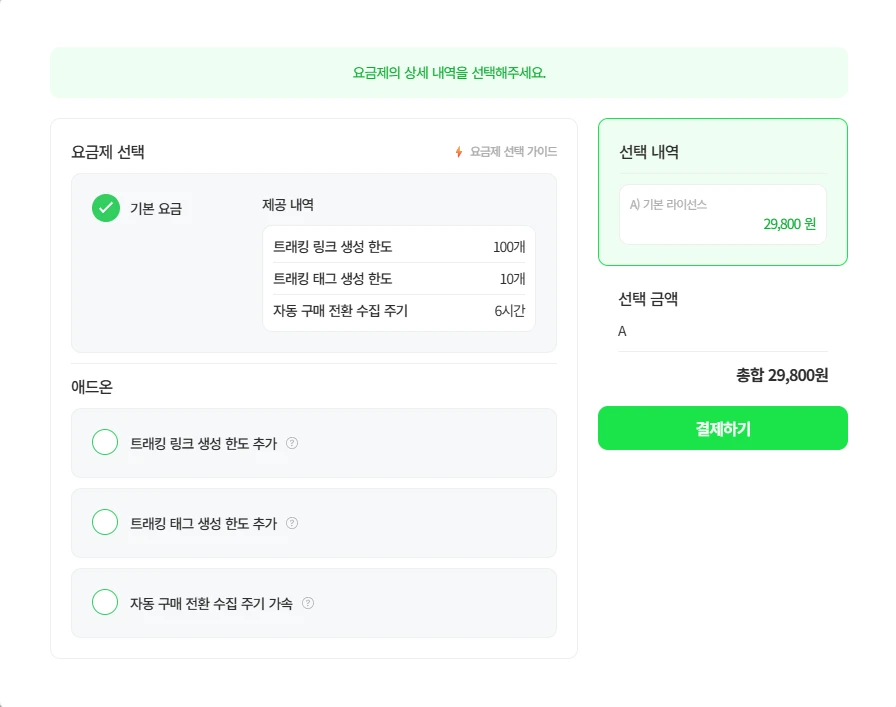Image resolution: width=896 pixels, height=707 pixels.
Task: Click the 트래킹 링크 생성 한도 100개 row
Action: pyautogui.click(x=398, y=247)
